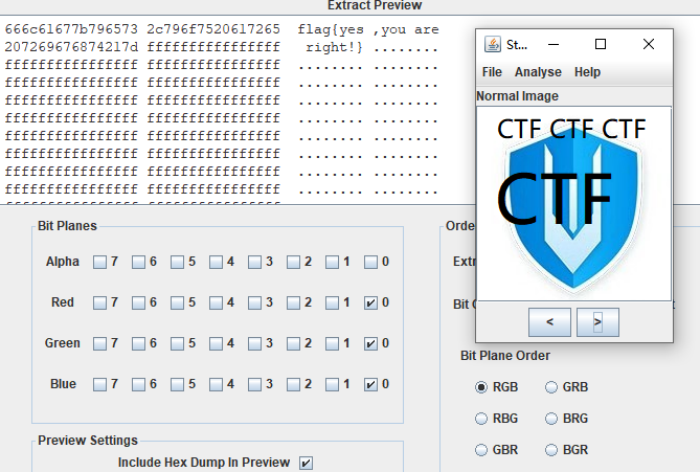Image resolution: width=700 pixels, height=472 pixels.
Task: Enable Alpha bit plane 1
Action: coord(332,262)
